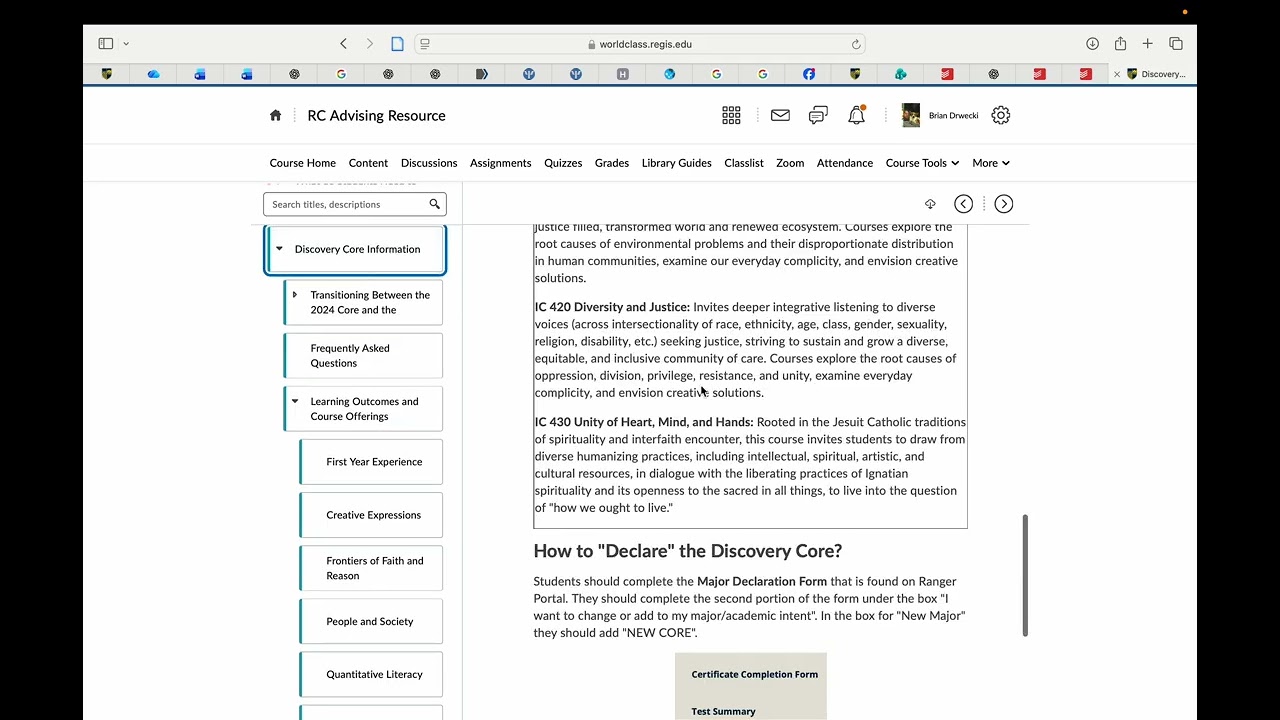
Task: Show the Safari tab overview
Action: 1176,44
